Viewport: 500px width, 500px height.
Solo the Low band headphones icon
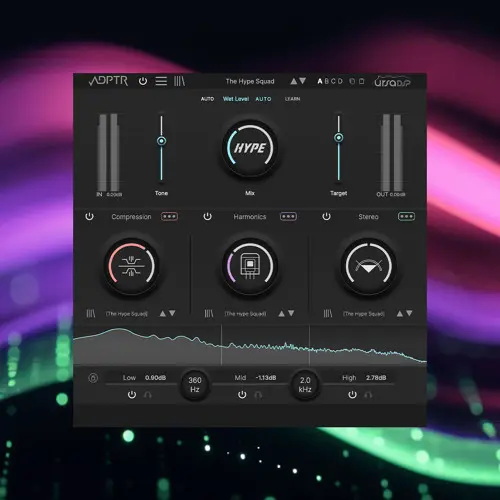[148, 395]
